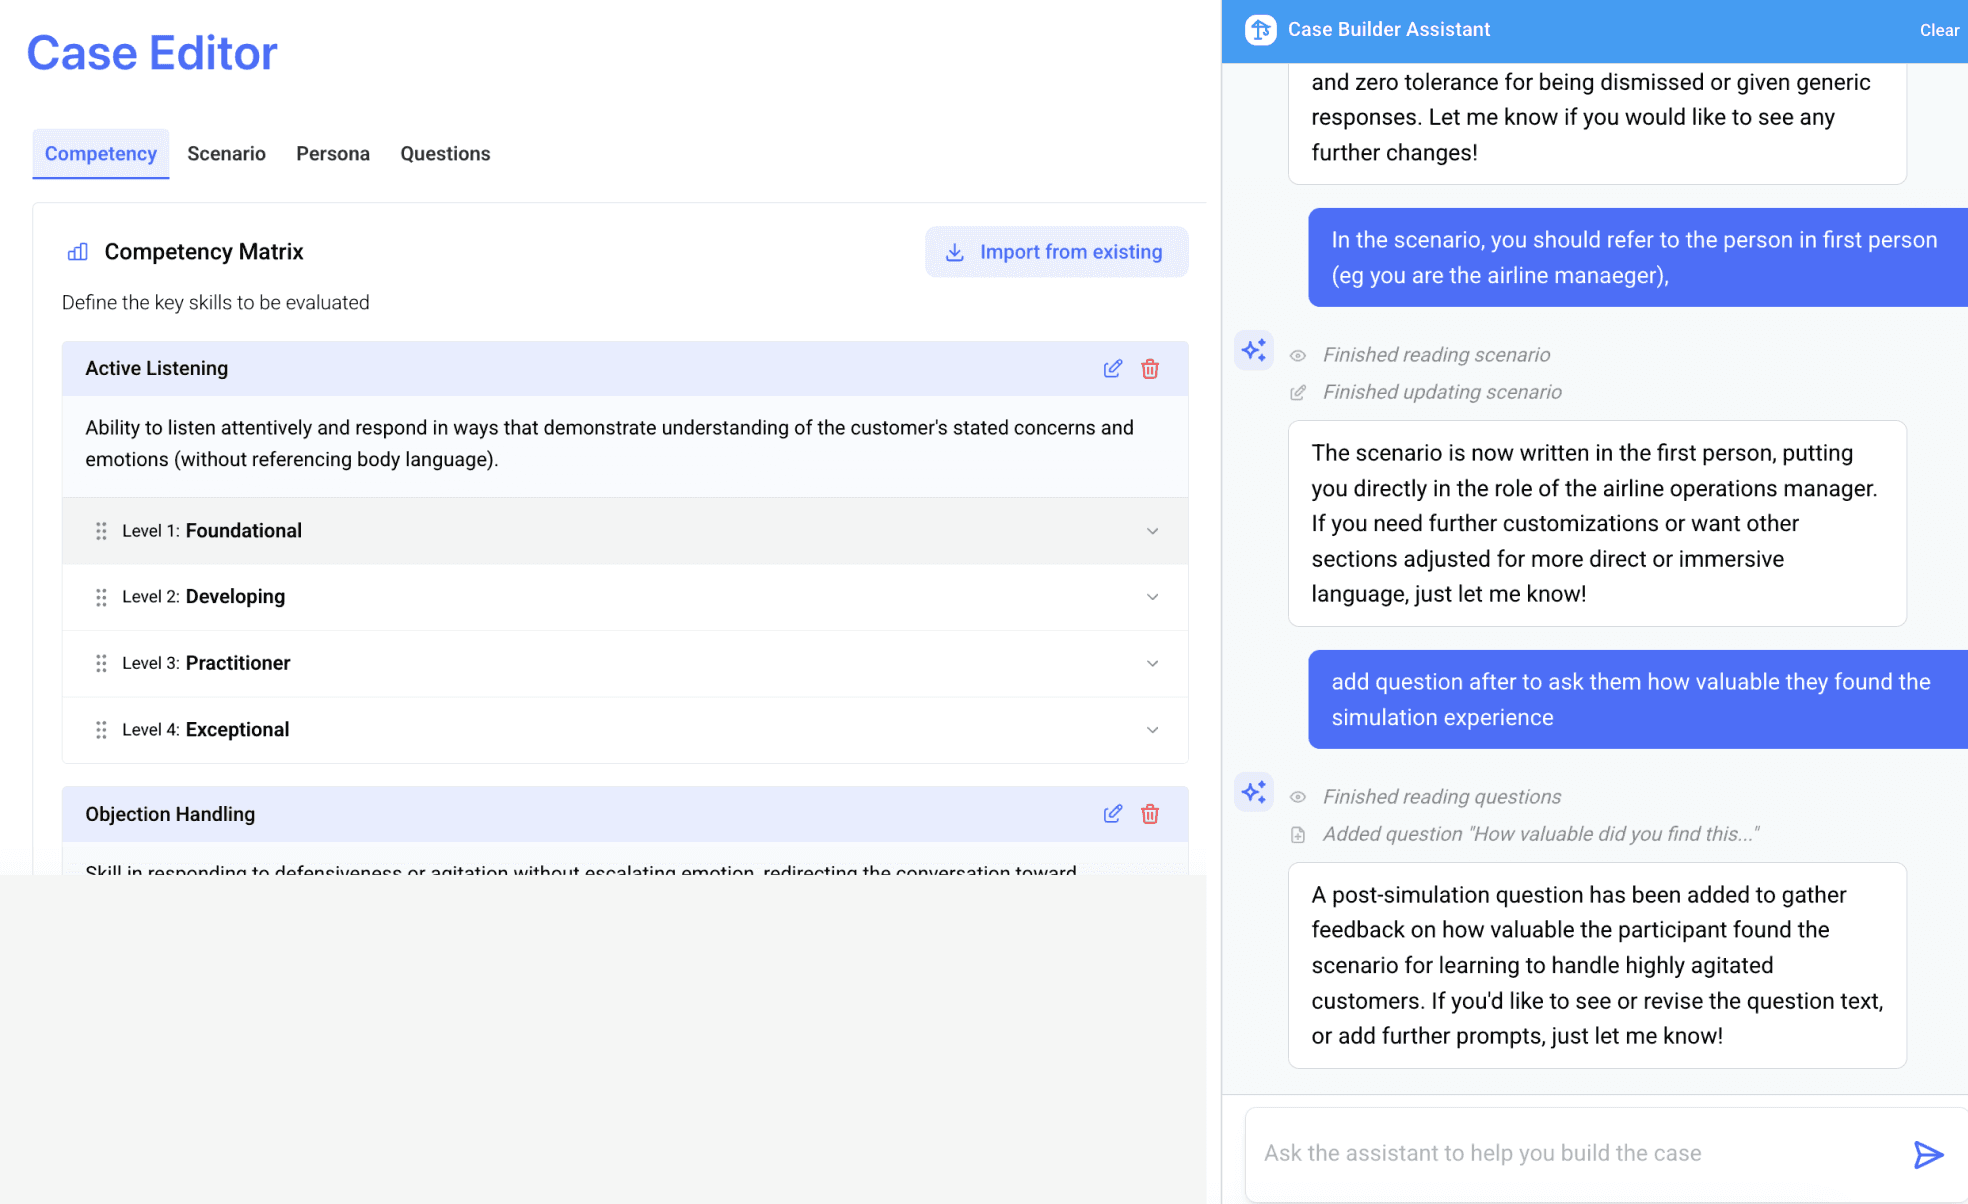The image size is (1968, 1204).
Task: Click Import from existing button
Action: (1056, 252)
